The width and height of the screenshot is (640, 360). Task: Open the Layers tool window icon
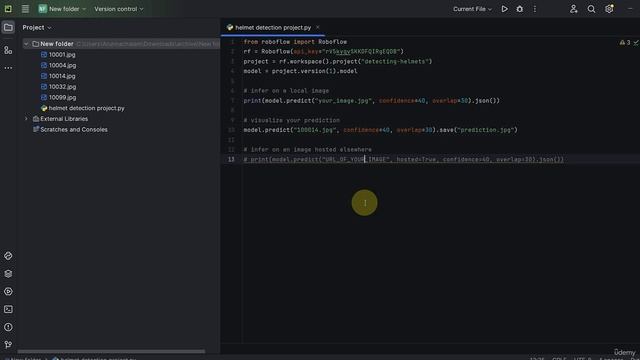click(8, 274)
